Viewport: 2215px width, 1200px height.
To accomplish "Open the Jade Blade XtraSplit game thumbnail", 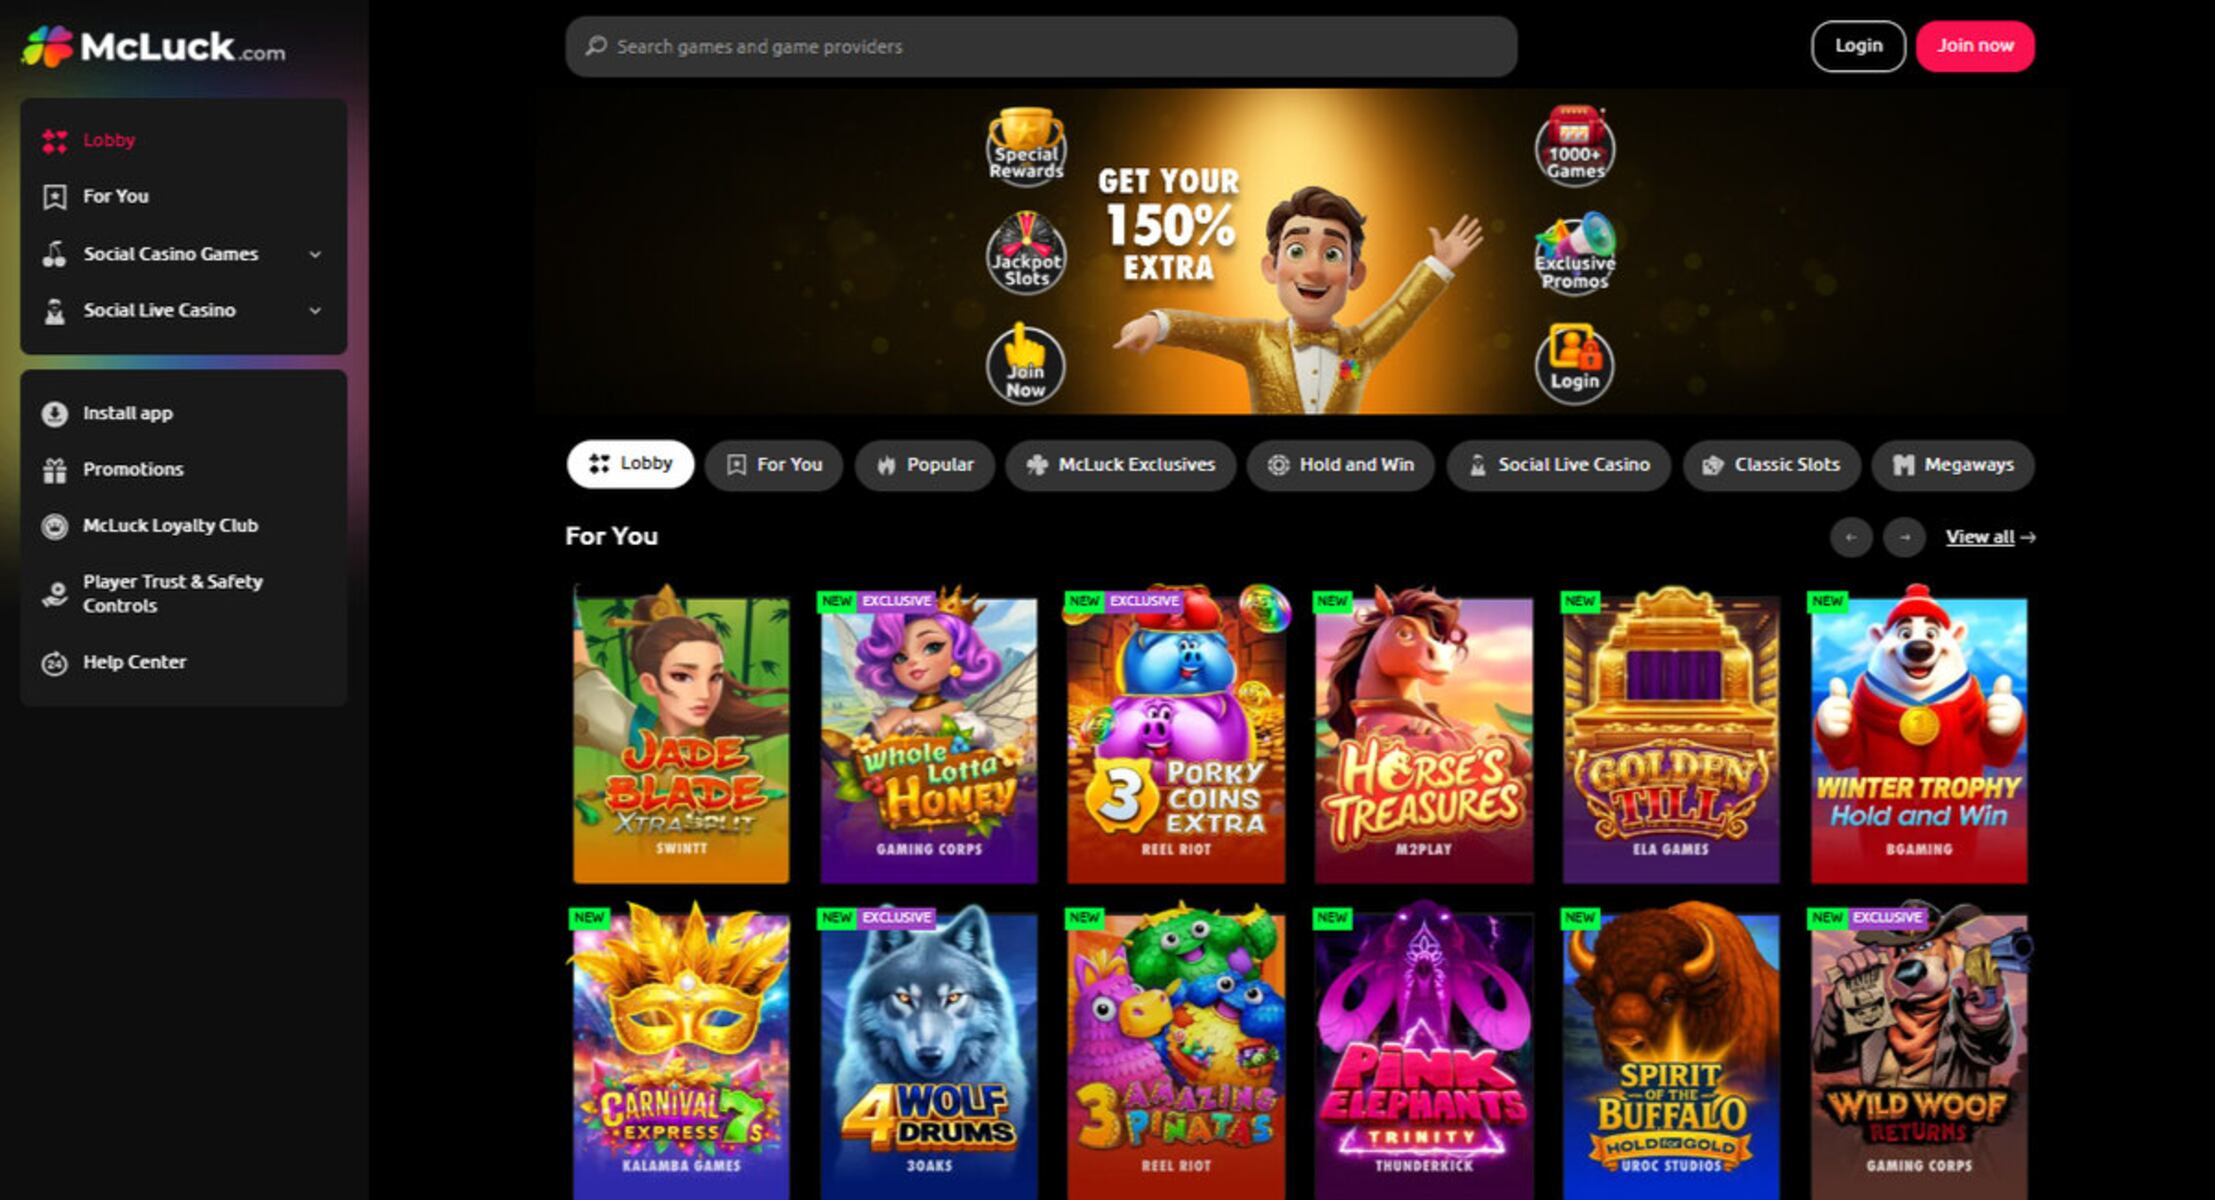I will click(681, 735).
